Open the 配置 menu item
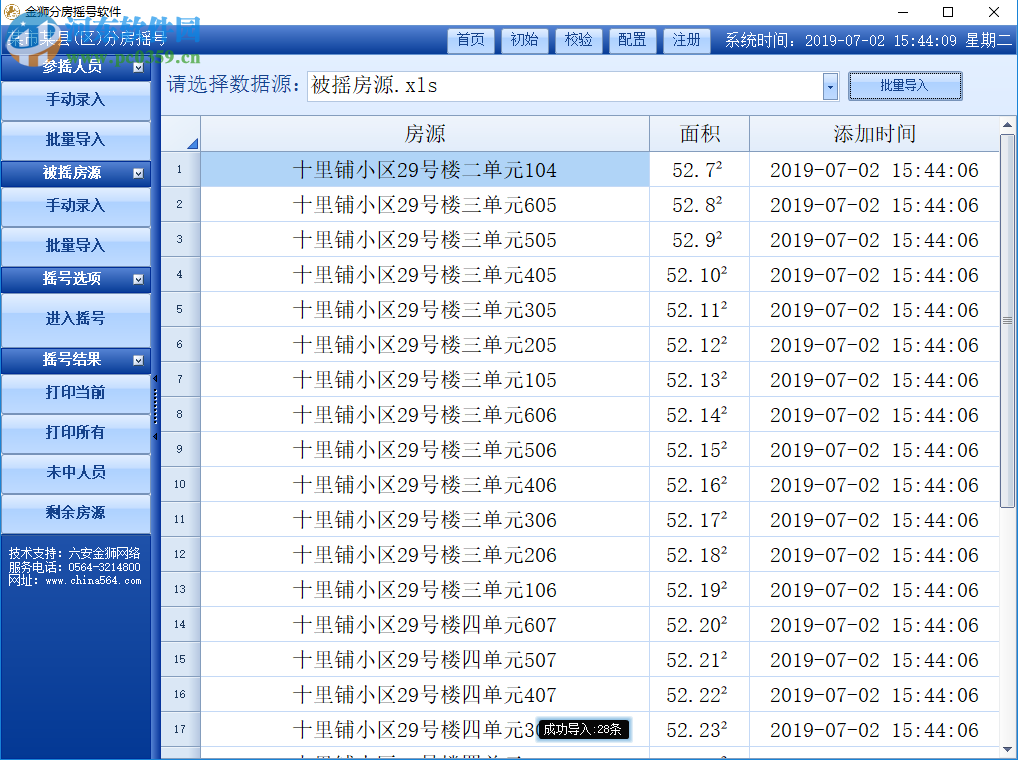This screenshot has height=760, width=1018. click(632, 41)
